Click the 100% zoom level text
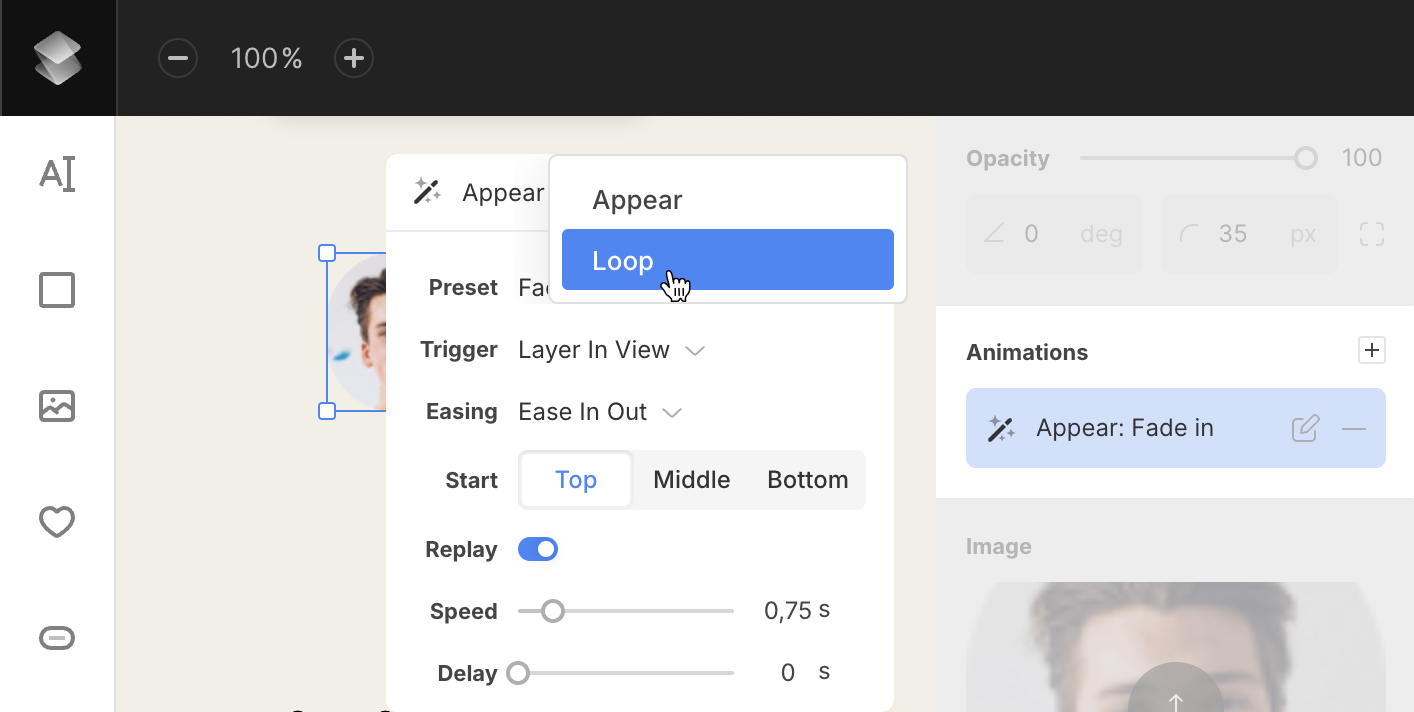The width and height of the screenshot is (1414, 712). (x=266, y=59)
